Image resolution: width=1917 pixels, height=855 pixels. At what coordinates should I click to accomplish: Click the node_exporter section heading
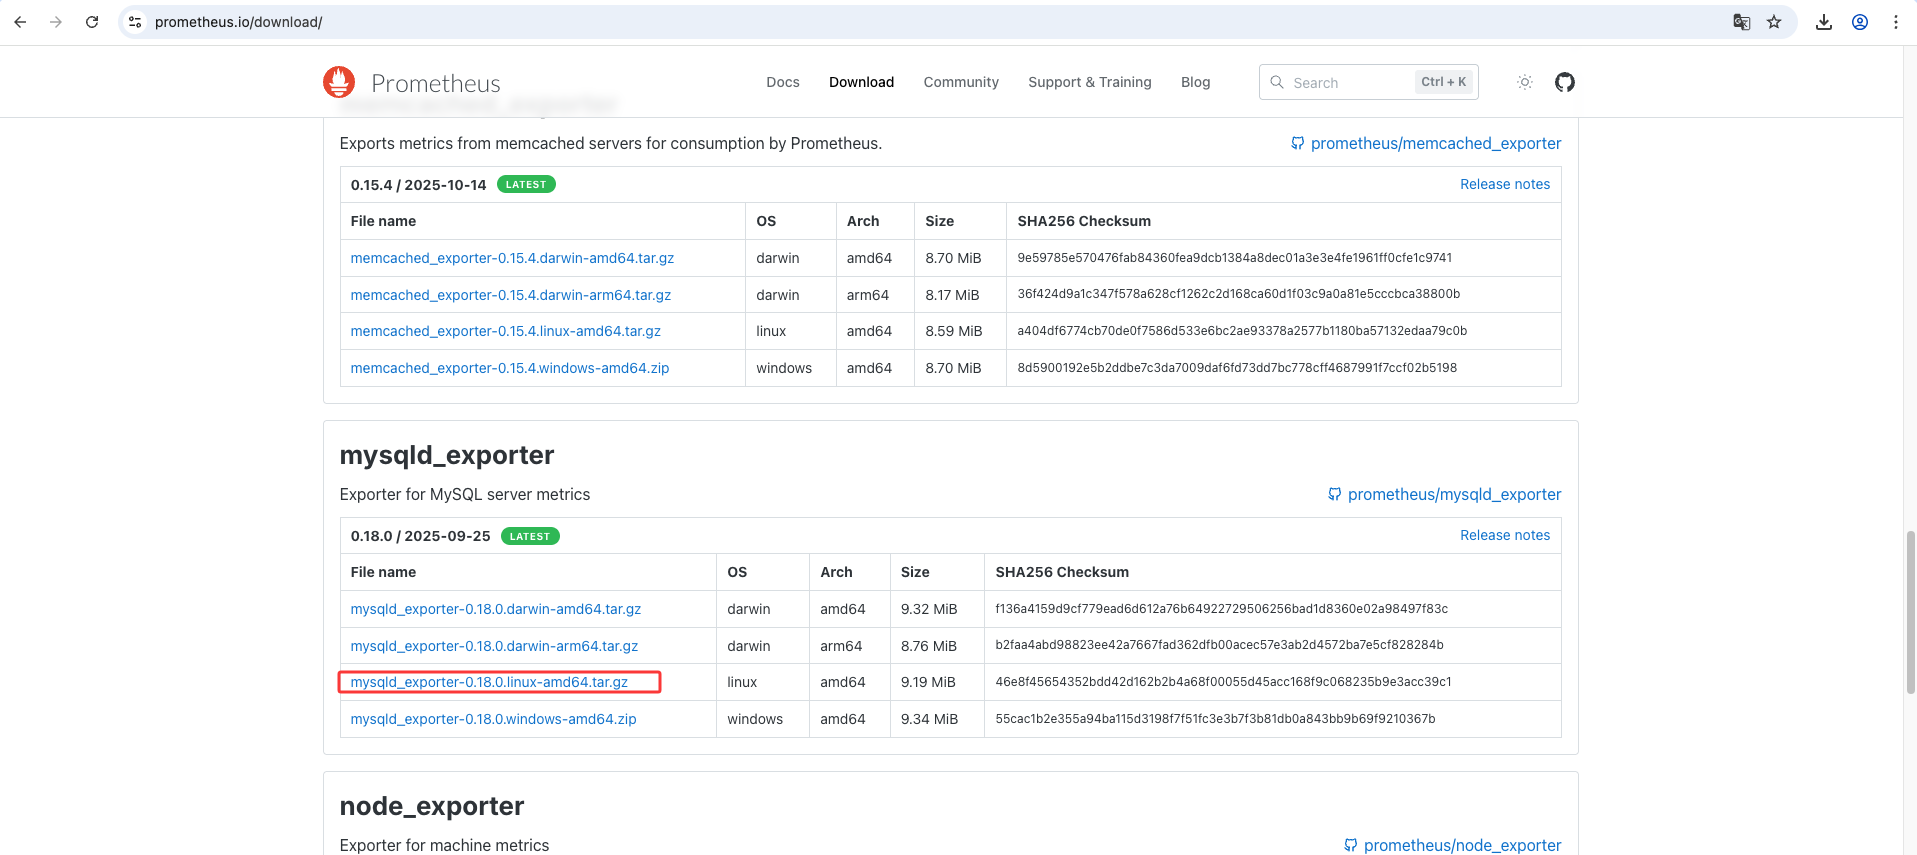pos(432,806)
